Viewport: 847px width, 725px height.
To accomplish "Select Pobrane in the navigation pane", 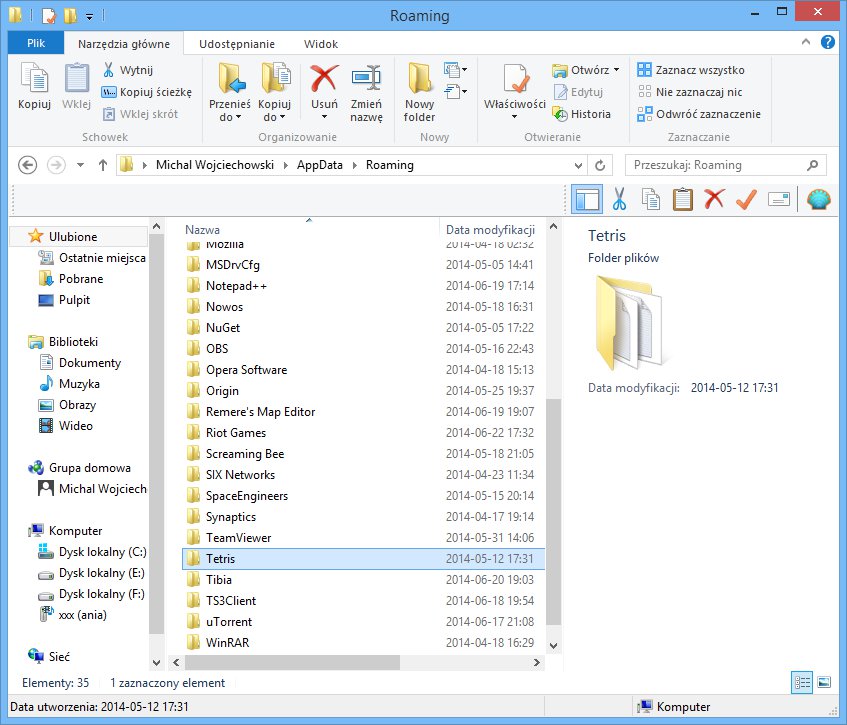I will (x=81, y=279).
